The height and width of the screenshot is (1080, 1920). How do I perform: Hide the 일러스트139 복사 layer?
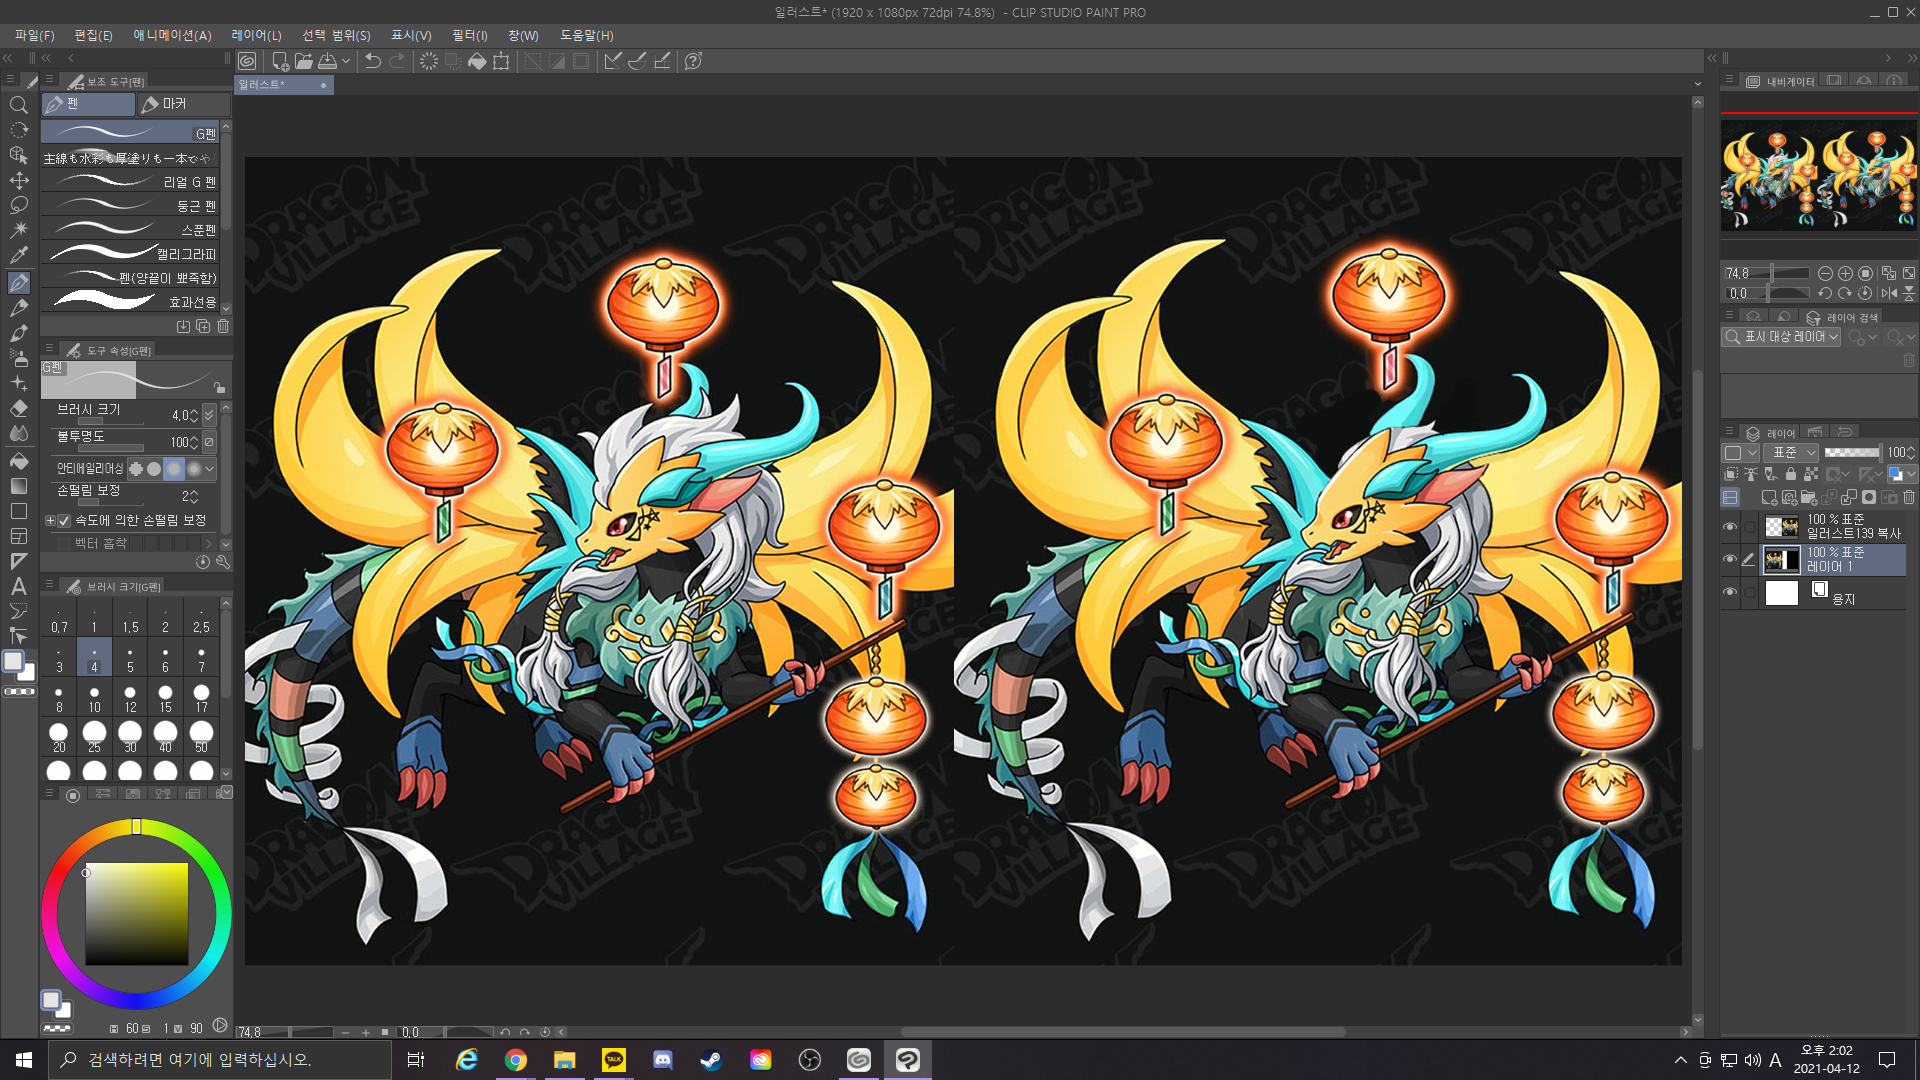1729,526
